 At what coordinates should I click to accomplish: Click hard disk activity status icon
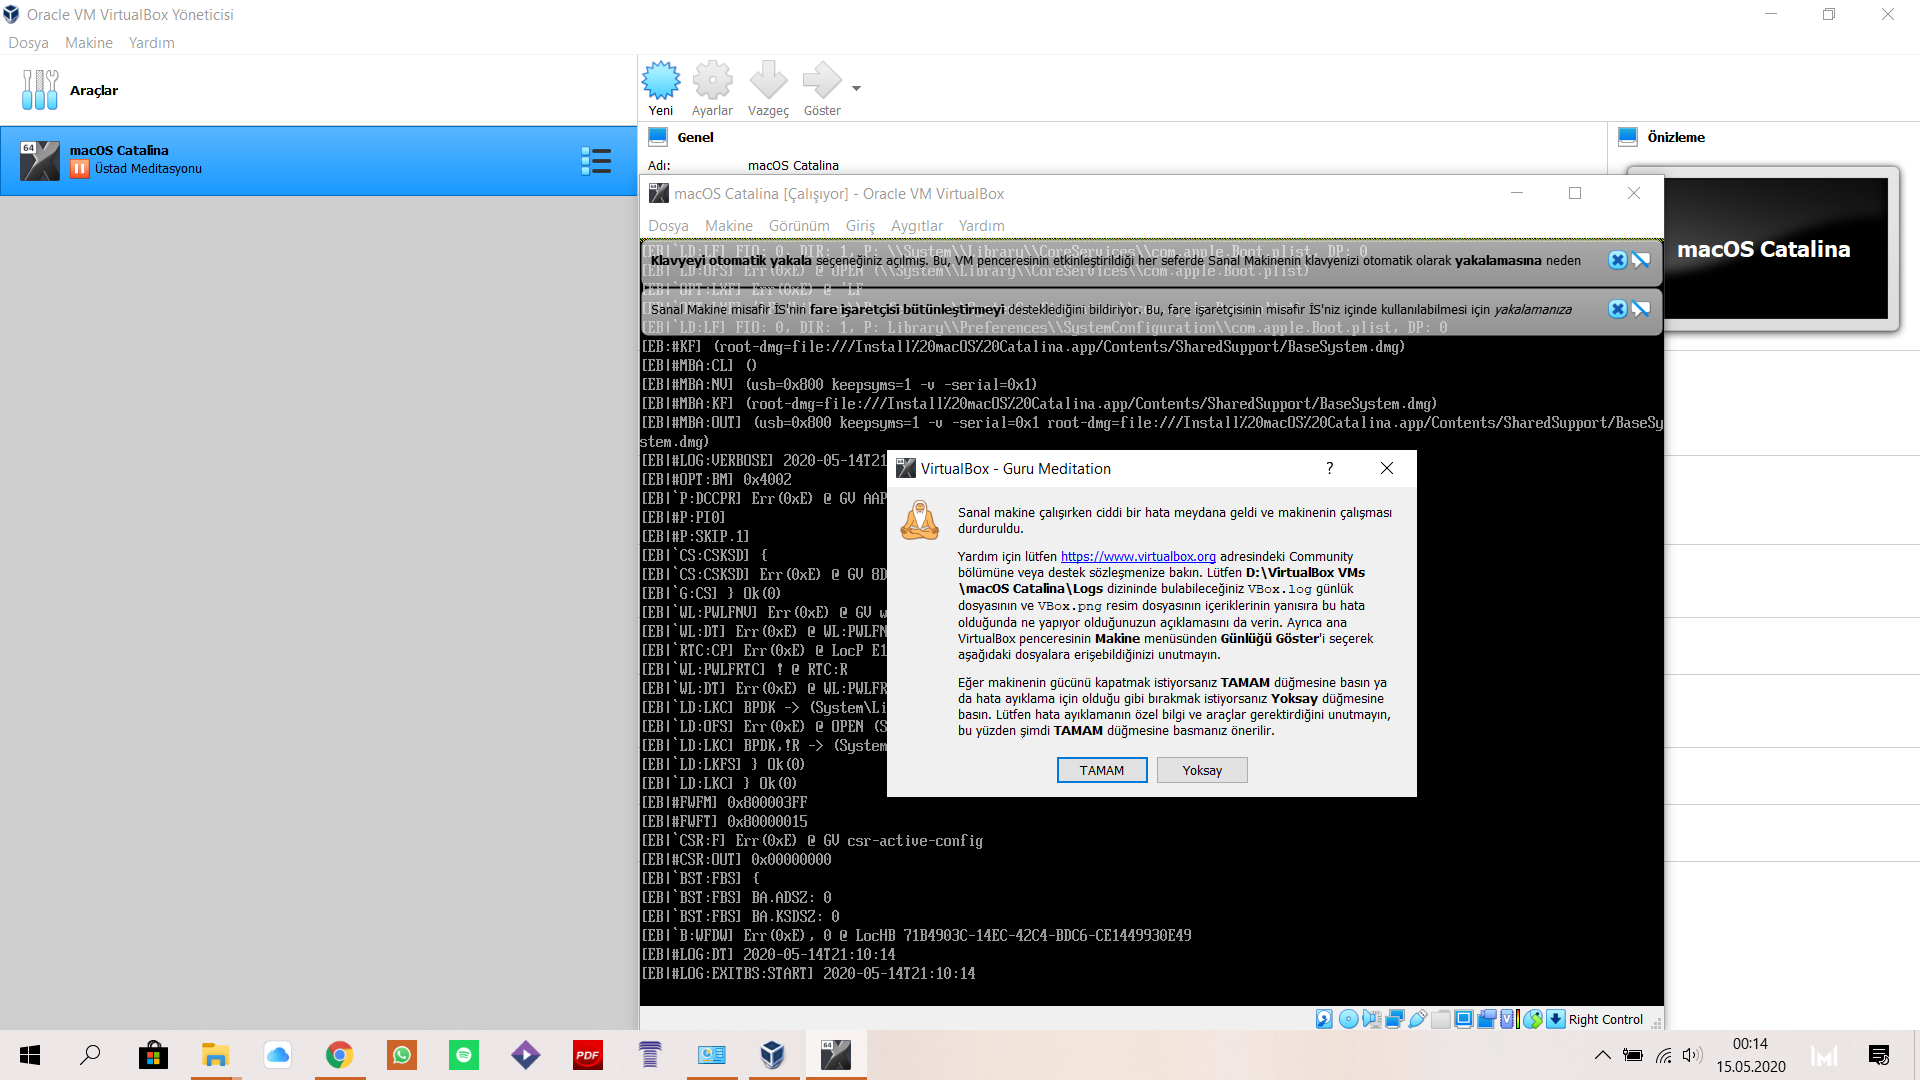point(1324,1019)
